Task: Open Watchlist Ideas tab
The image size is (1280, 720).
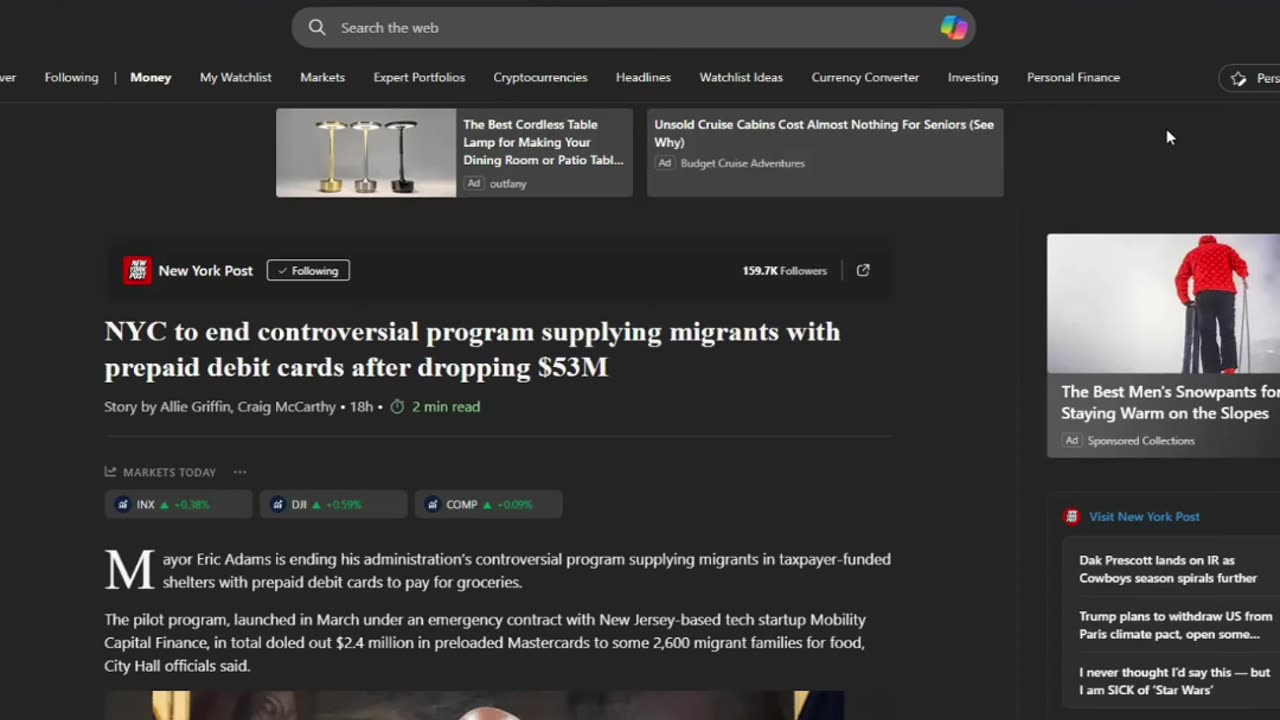Action: point(741,78)
